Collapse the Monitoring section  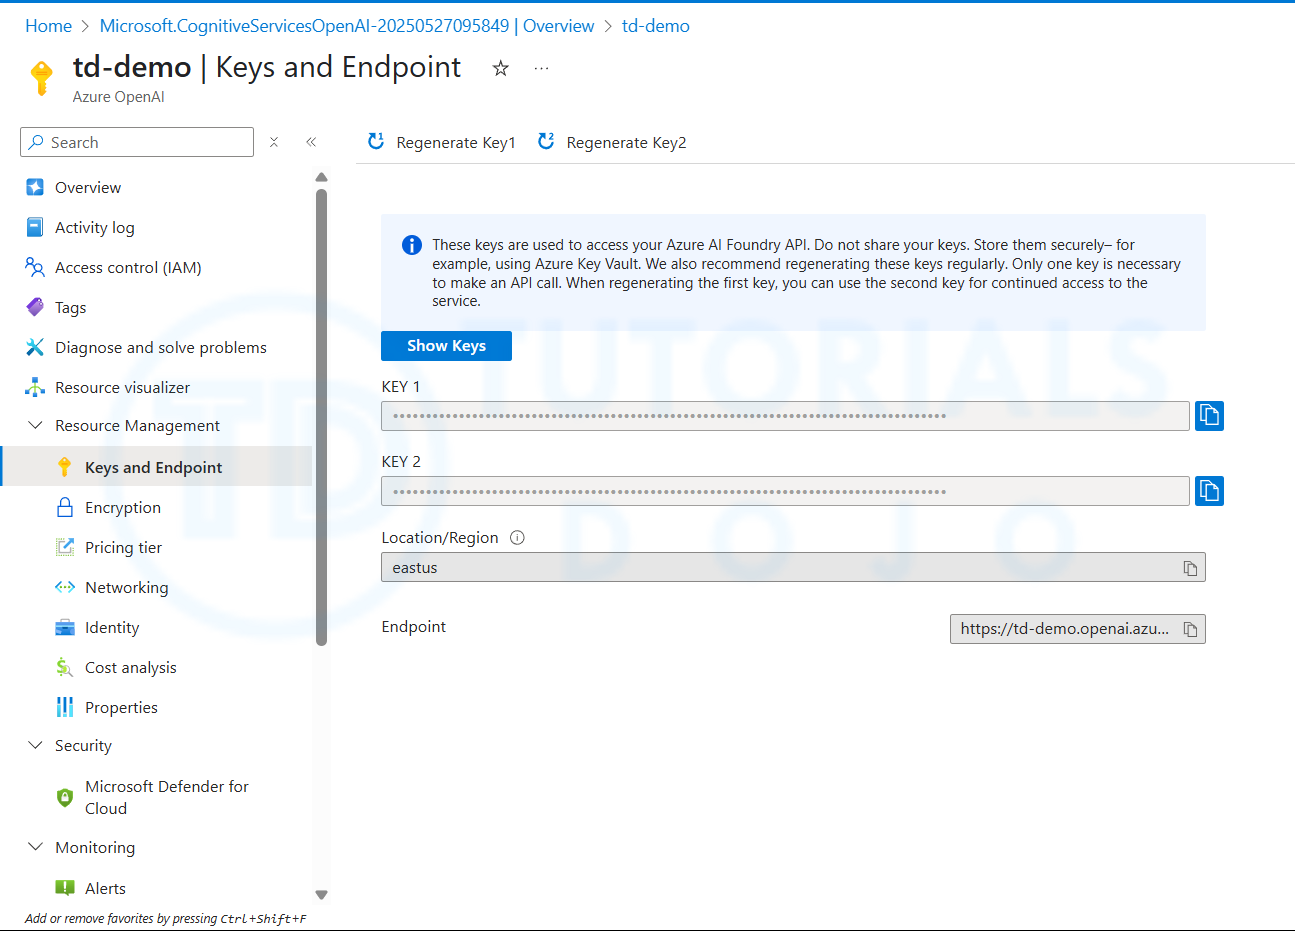click(35, 847)
